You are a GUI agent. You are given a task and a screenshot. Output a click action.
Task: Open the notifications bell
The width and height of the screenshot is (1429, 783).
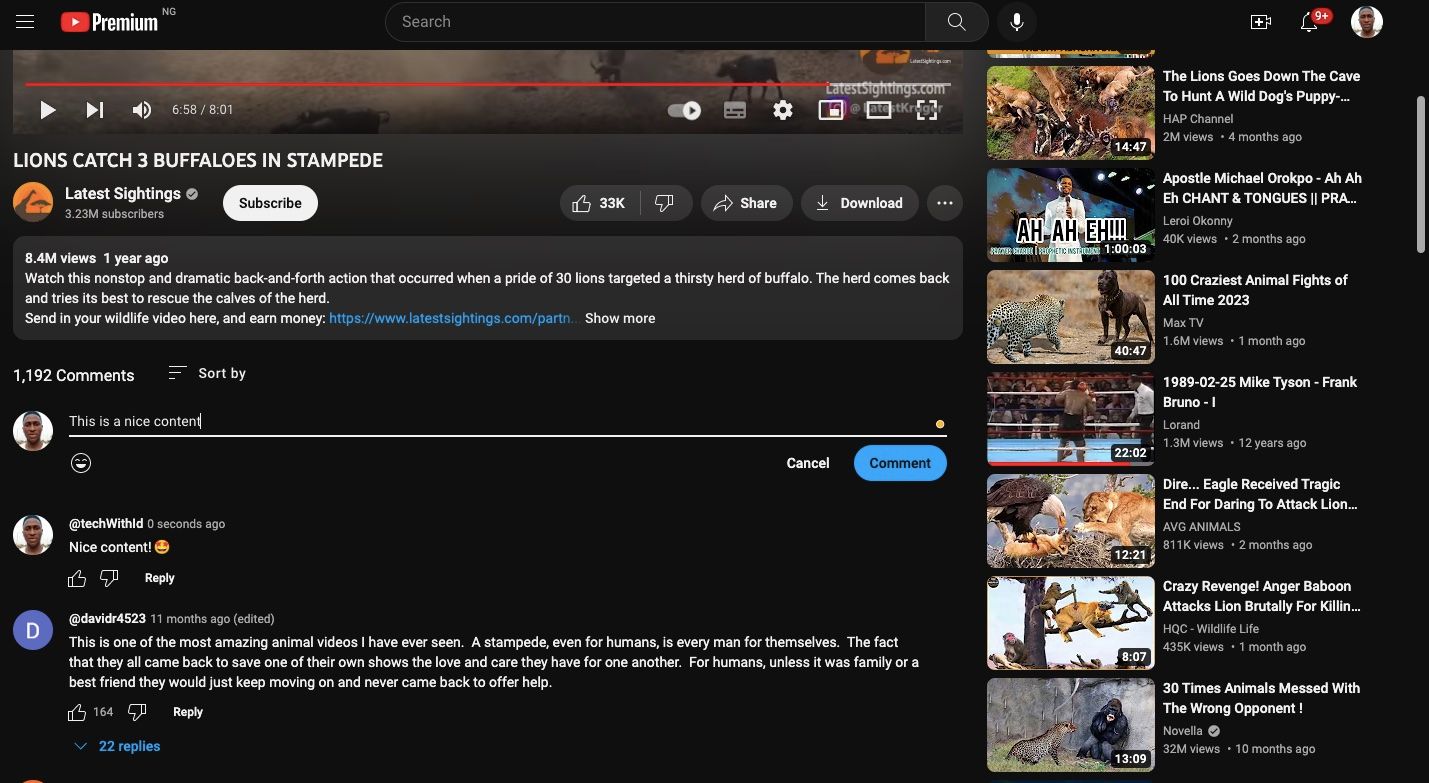[x=1309, y=22]
